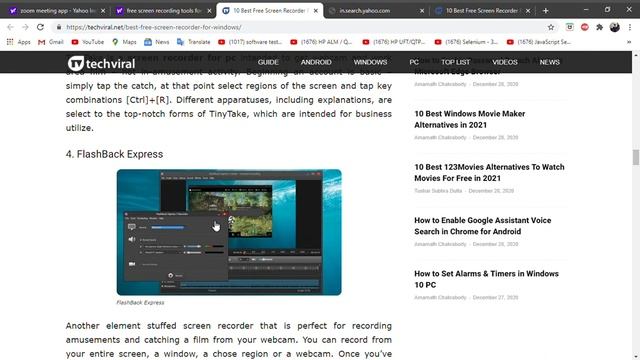The width and height of the screenshot is (640, 360).
Task: Open the Gmail bookmark
Action: pyautogui.click(x=51, y=42)
